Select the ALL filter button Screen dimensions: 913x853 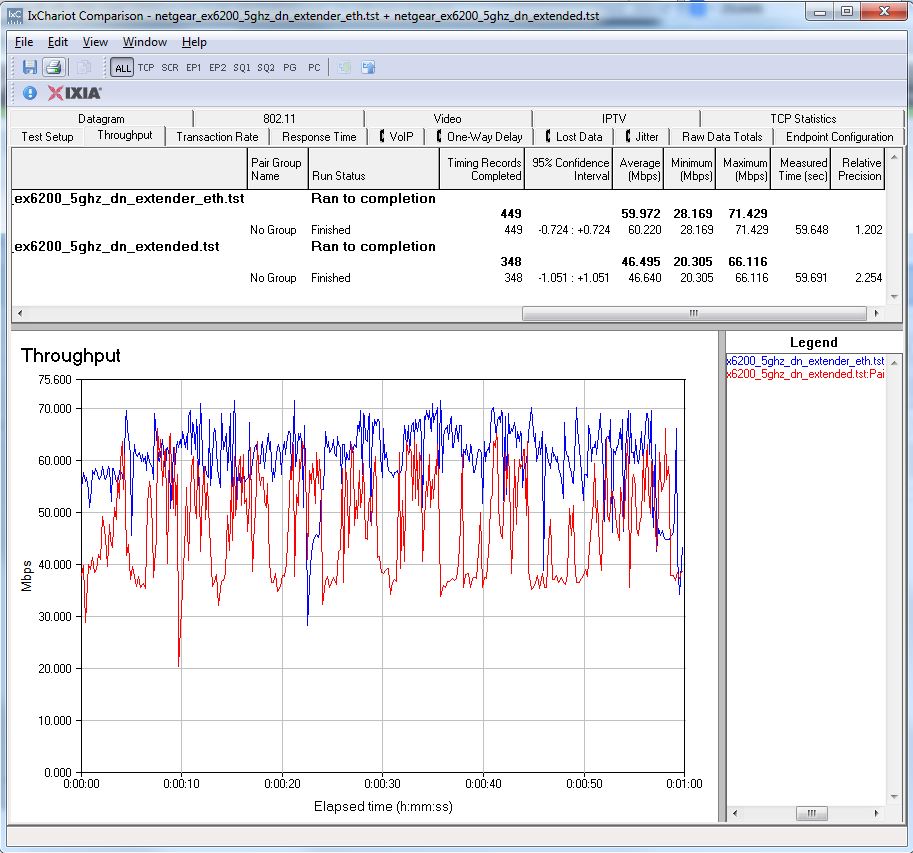tap(122, 68)
